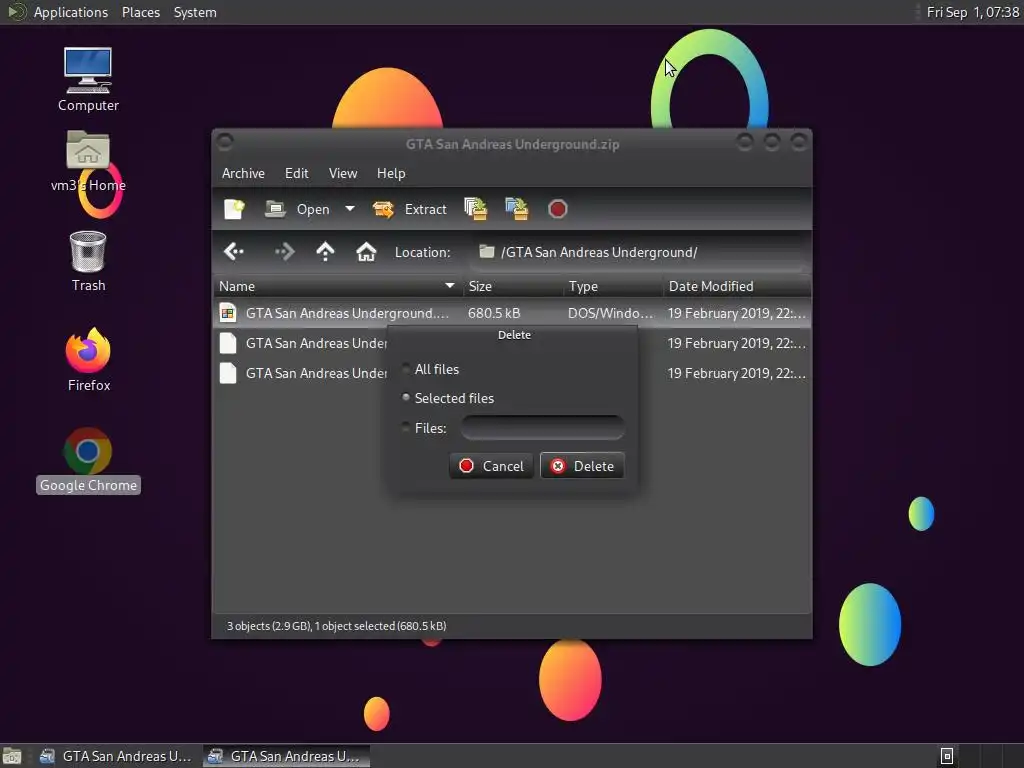Open the System menu in top panel
Viewport: 1024px width, 768px height.
click(x=195, y=12)
